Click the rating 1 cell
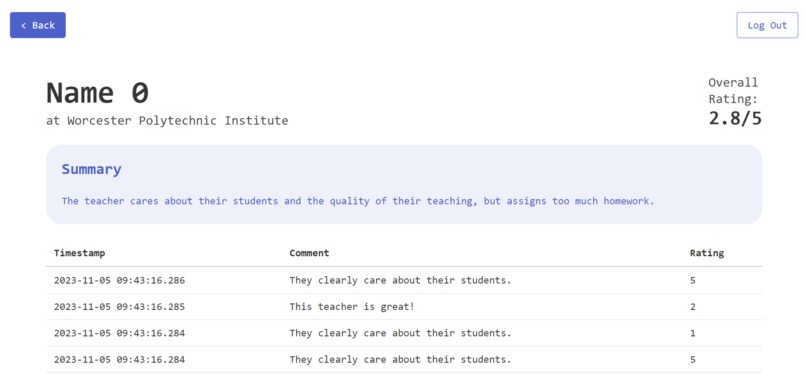Screen dimensions: 806x374 pyautogui.click(x=693, y=333)
